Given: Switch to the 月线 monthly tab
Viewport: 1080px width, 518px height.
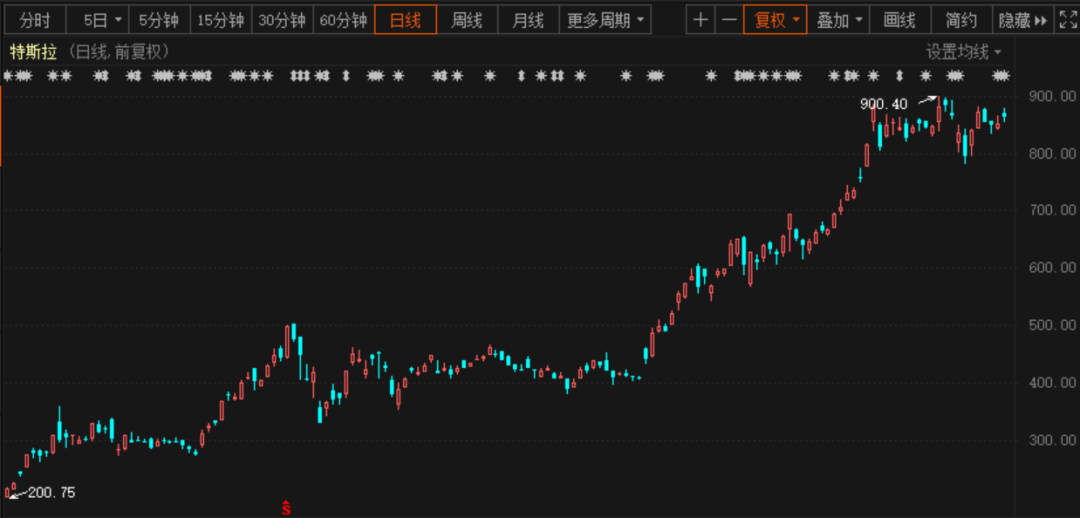Looking at the screenshot, I should click(528, 20).
